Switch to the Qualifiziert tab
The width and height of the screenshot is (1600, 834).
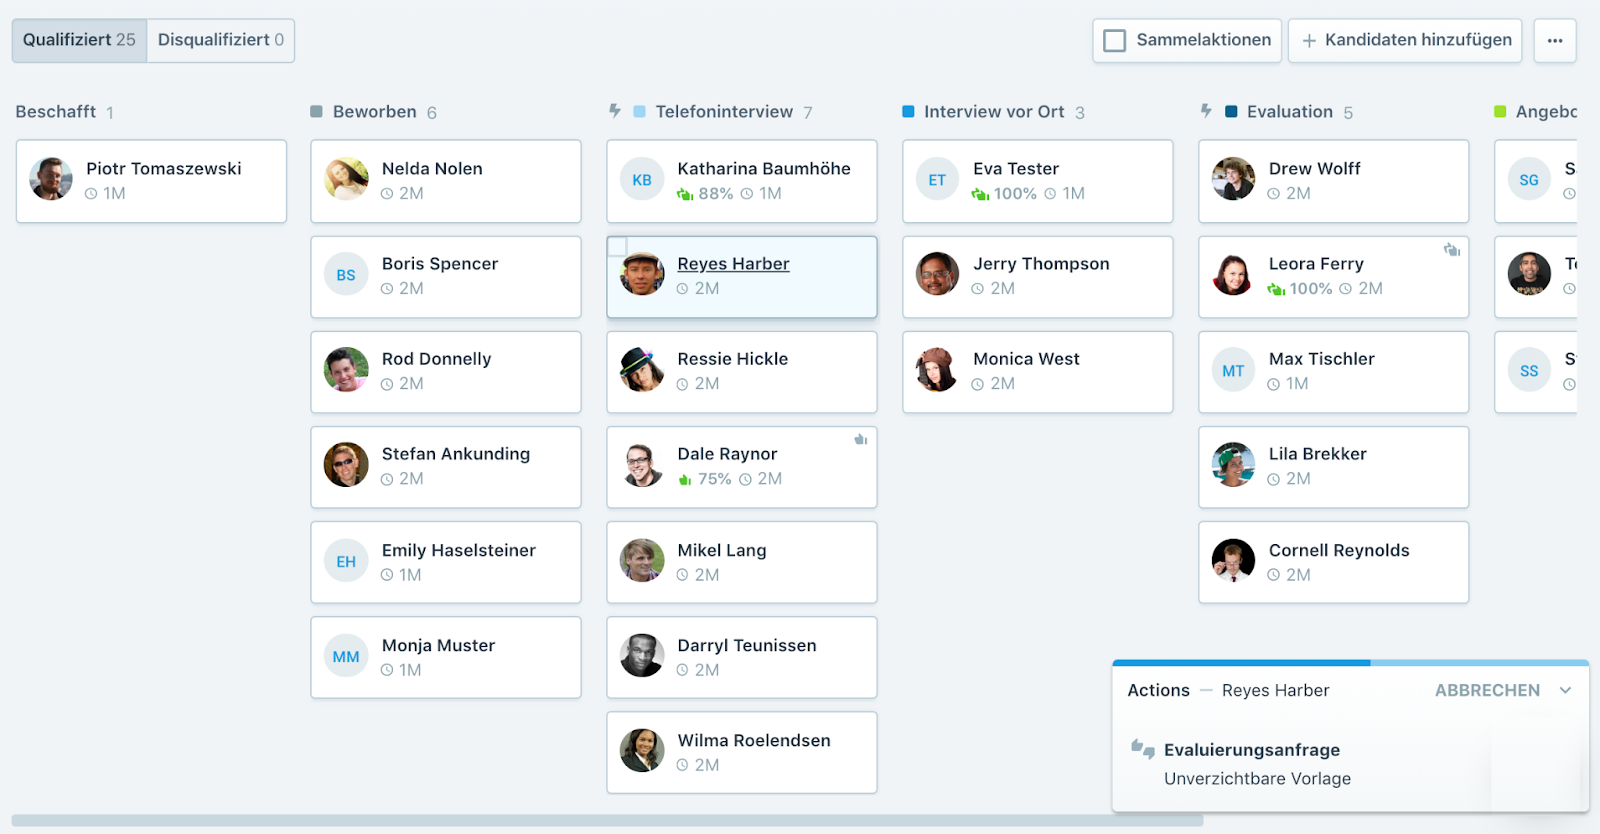click(79, 40)
